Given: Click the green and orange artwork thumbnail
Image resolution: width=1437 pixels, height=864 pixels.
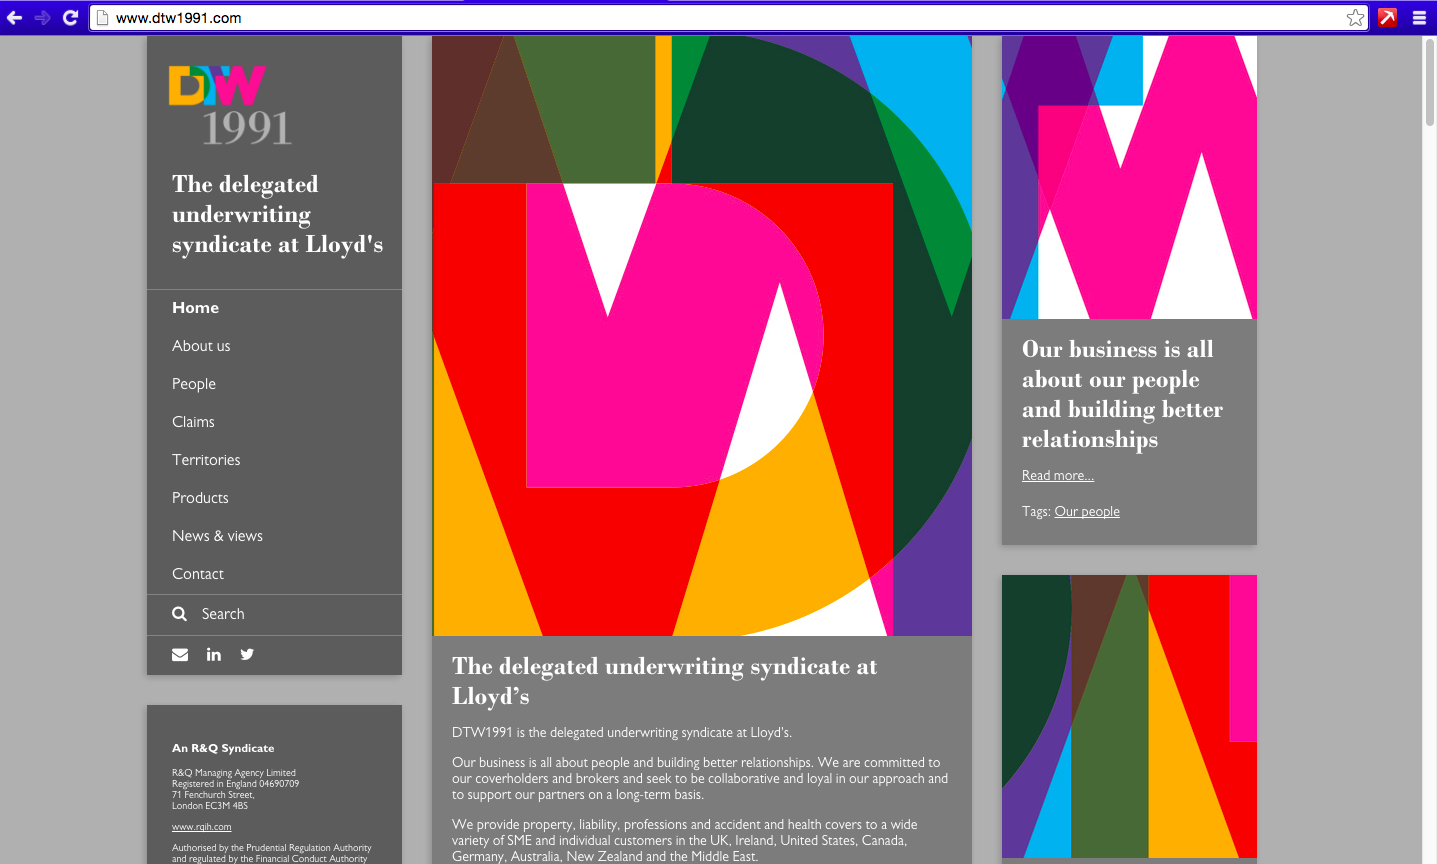Looking at the screenshot, I should click(x=1129, y=716).
